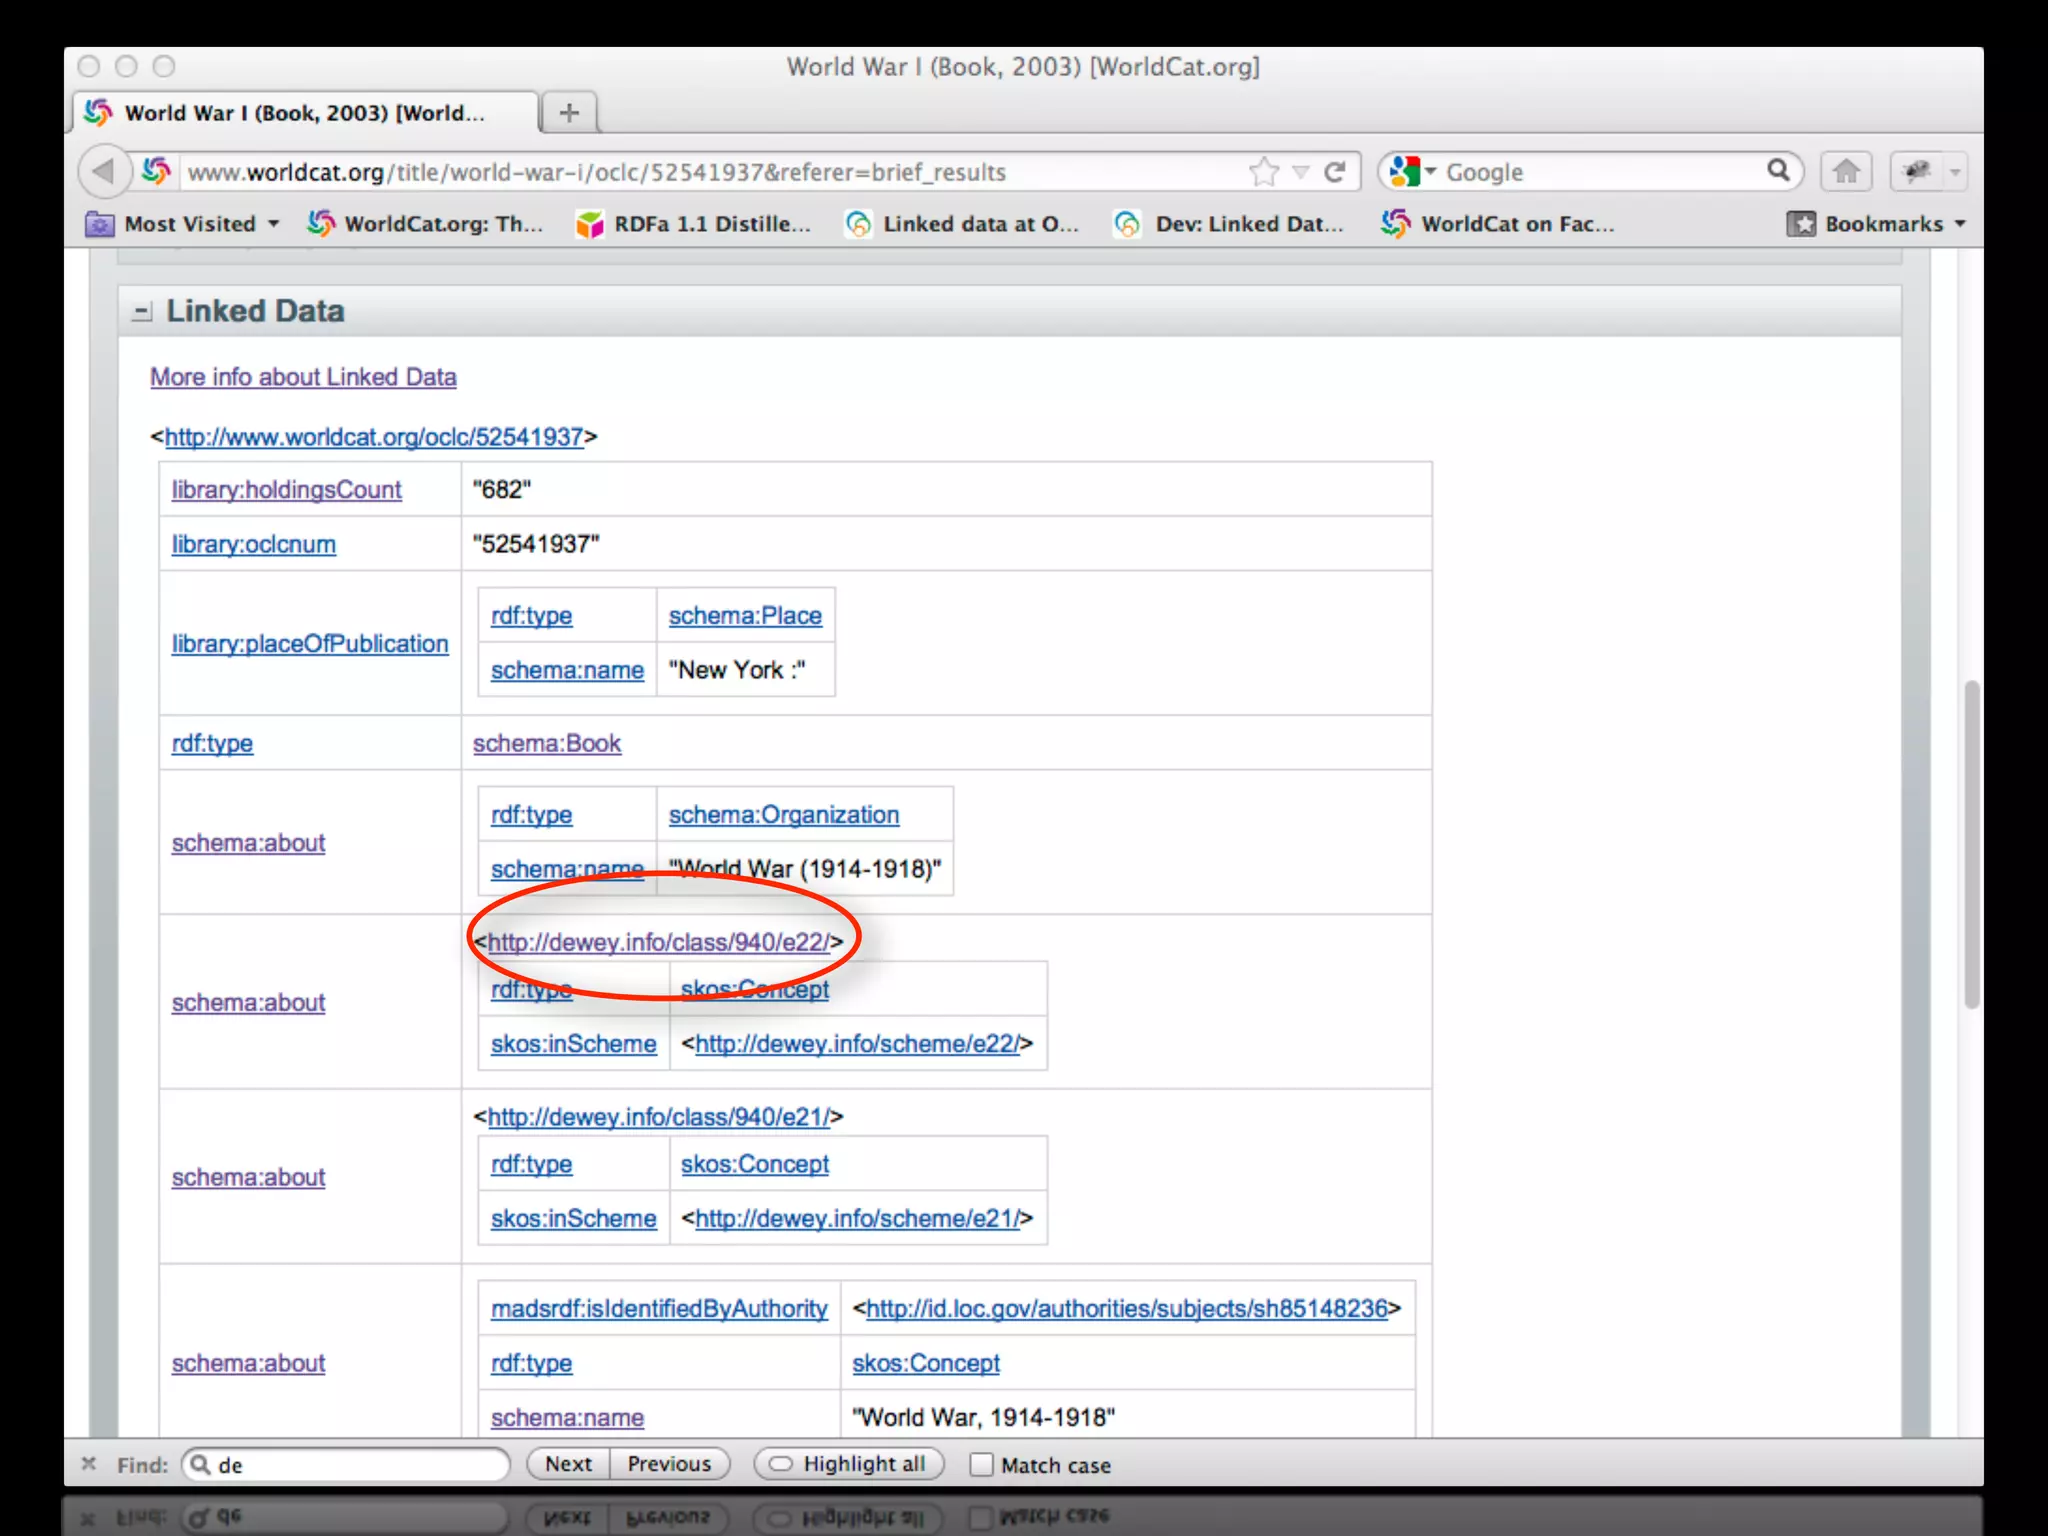Open a new tab with plus button

569,113
